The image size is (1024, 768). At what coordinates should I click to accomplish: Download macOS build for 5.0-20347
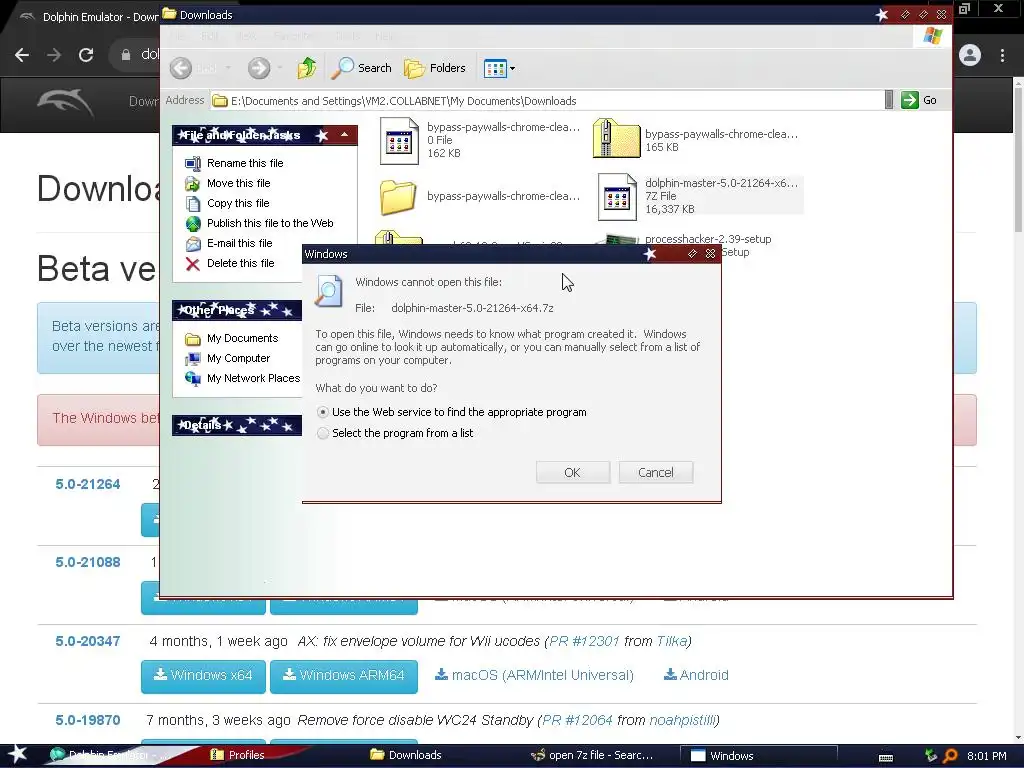click(x=534, y=675)
